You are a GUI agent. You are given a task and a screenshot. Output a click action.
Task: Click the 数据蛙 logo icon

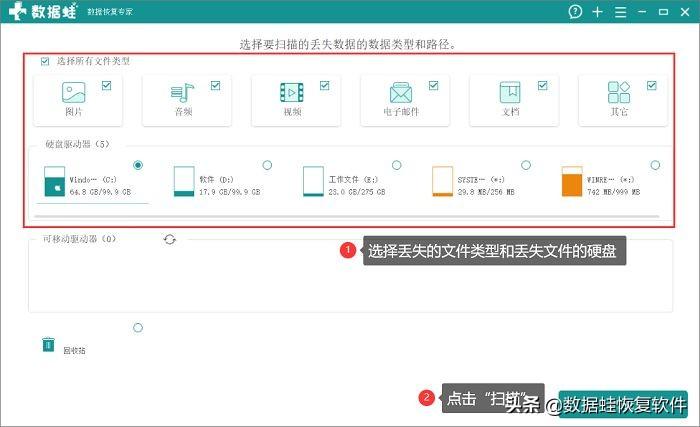coord(17,11)
